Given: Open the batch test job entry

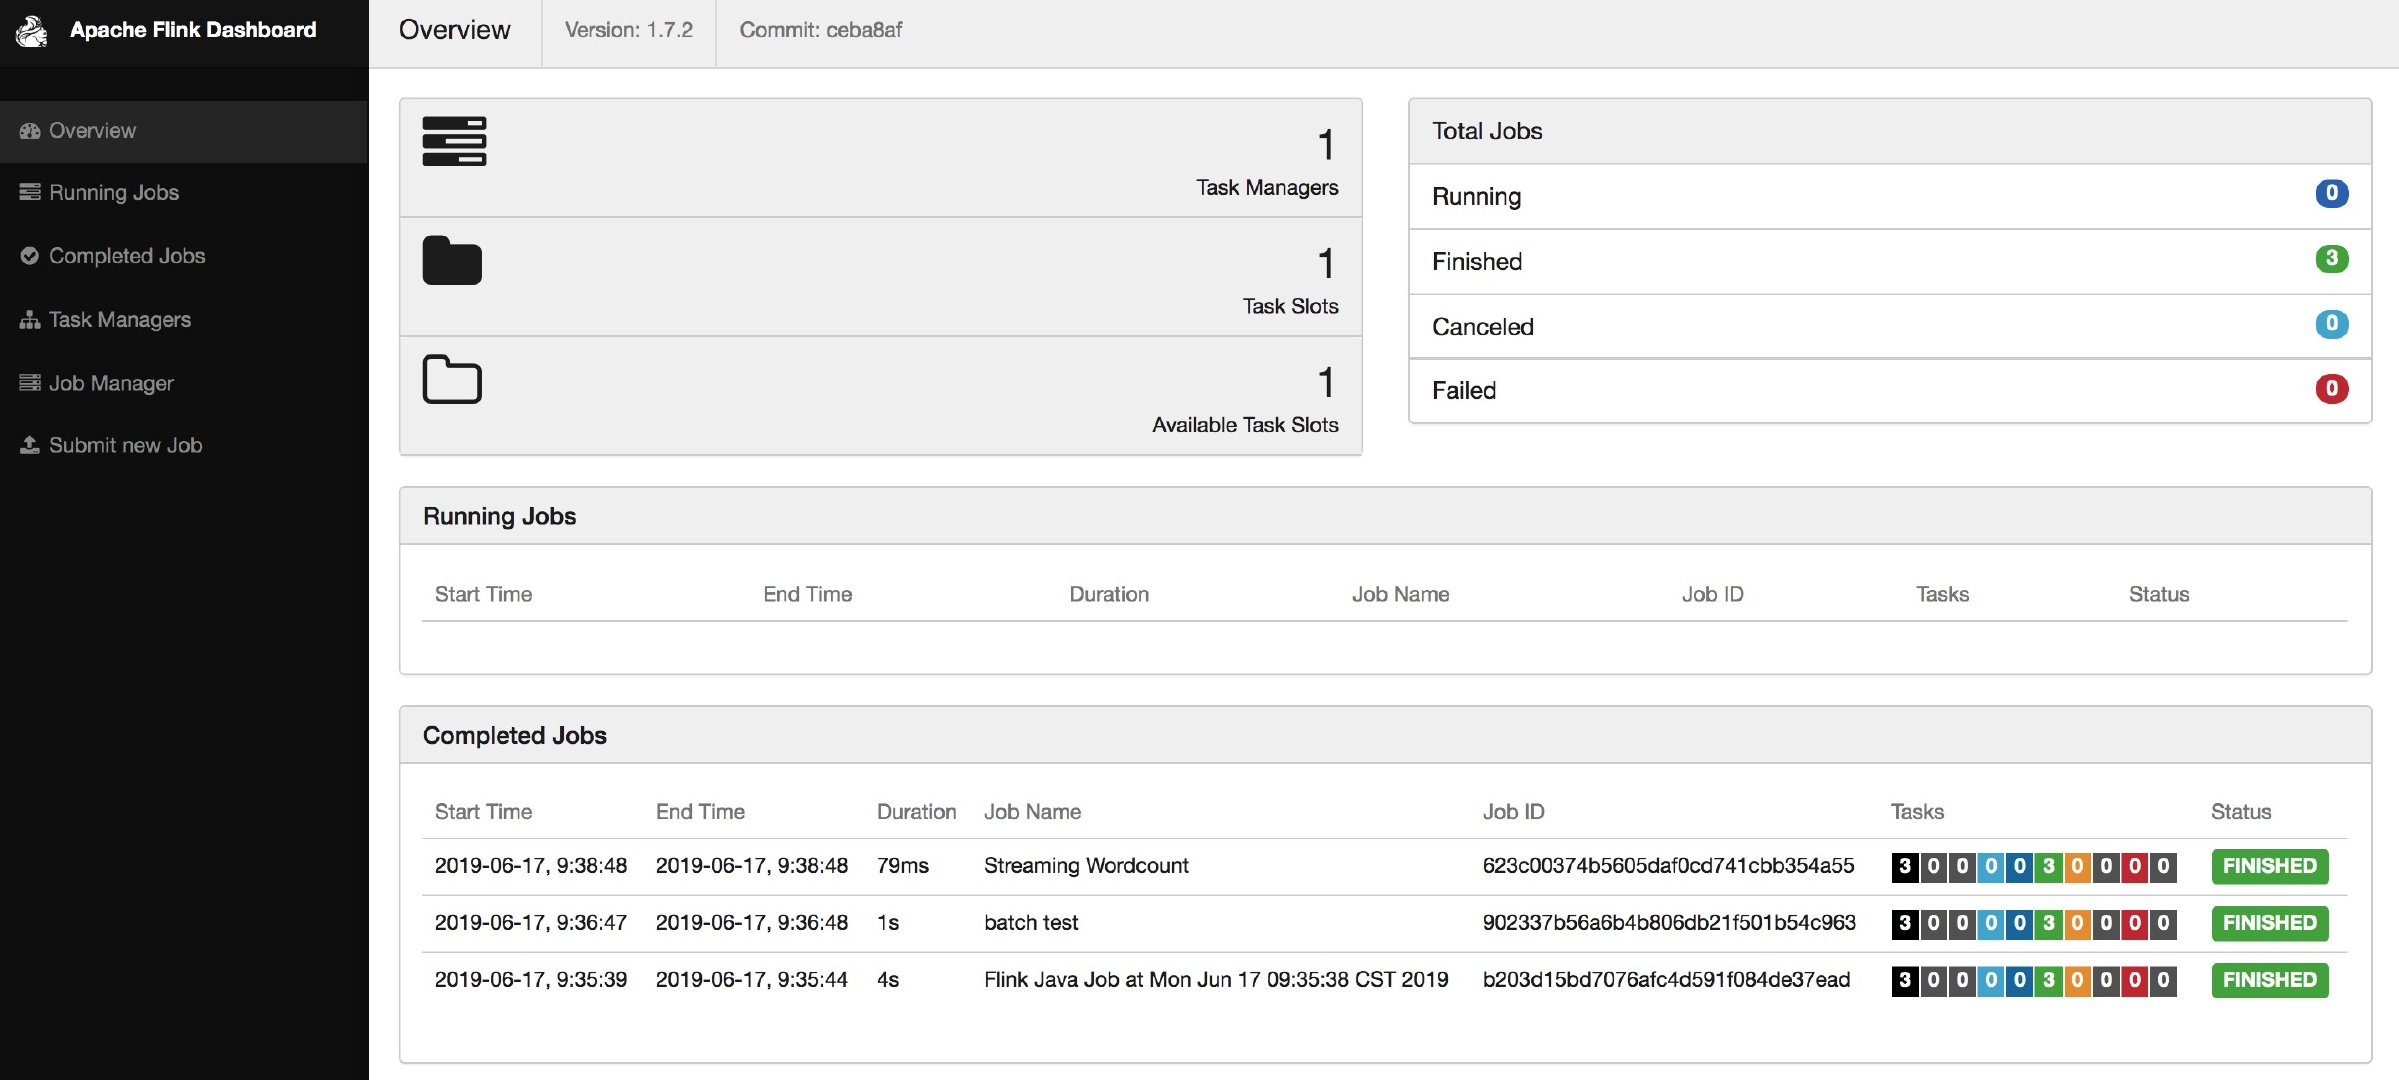Looking at the screenshot, I should click(1030, 923).
